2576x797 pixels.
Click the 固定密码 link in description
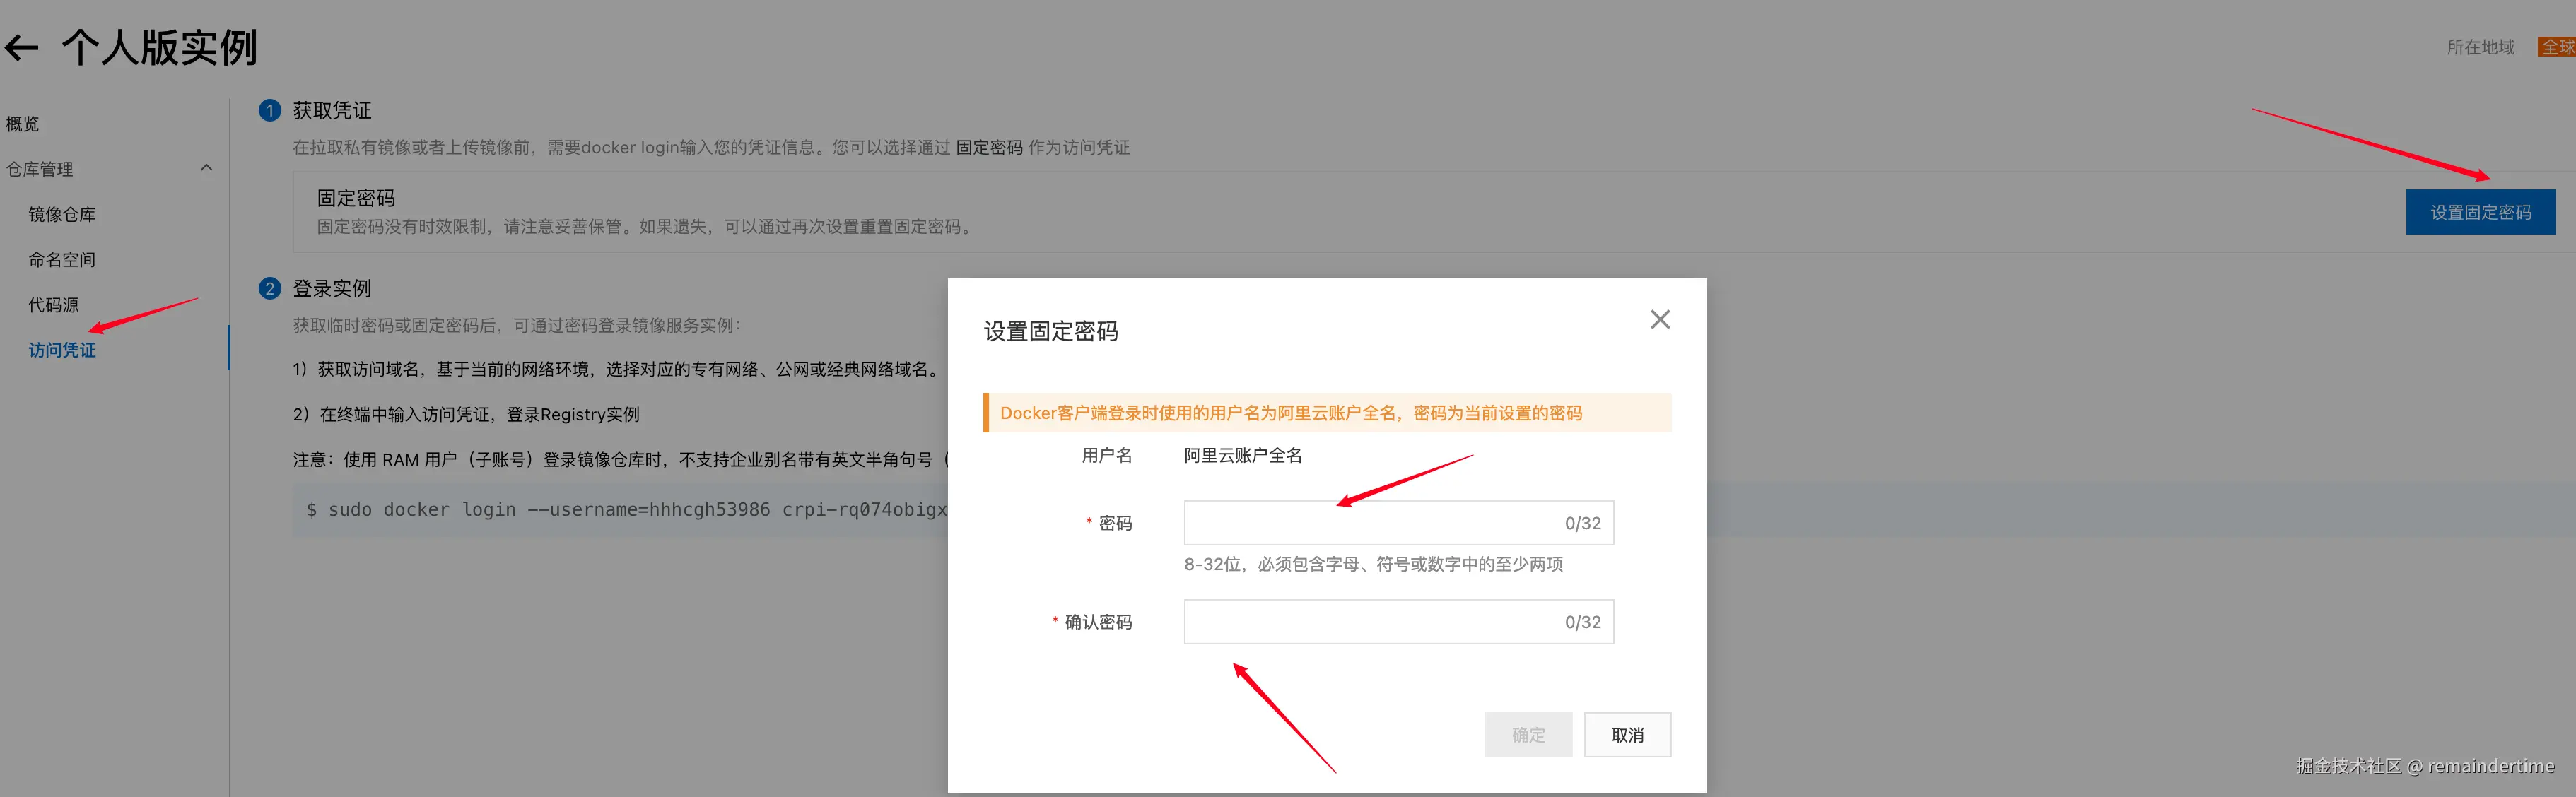988,147
